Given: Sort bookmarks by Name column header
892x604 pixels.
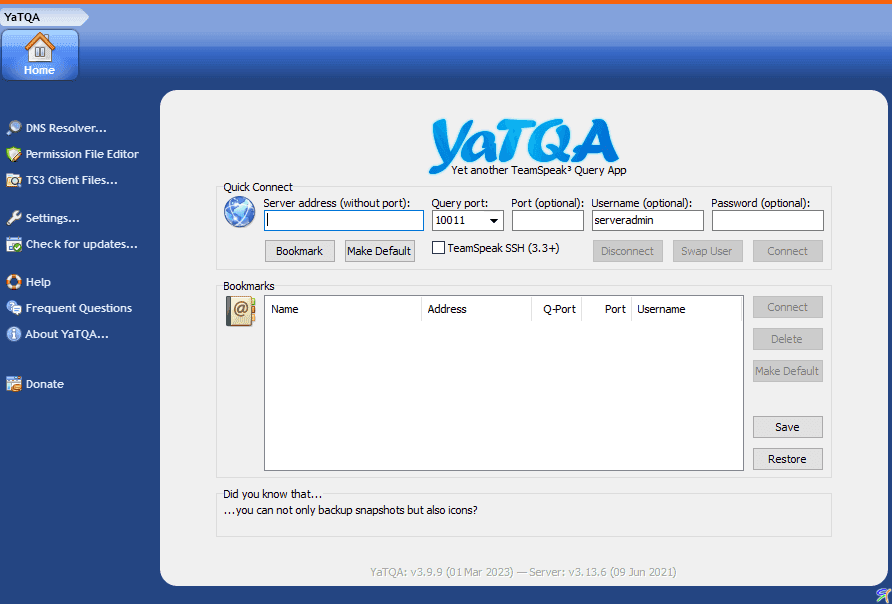Looking at the screenshot, I should pyautogui.click(x=343, y=309).
